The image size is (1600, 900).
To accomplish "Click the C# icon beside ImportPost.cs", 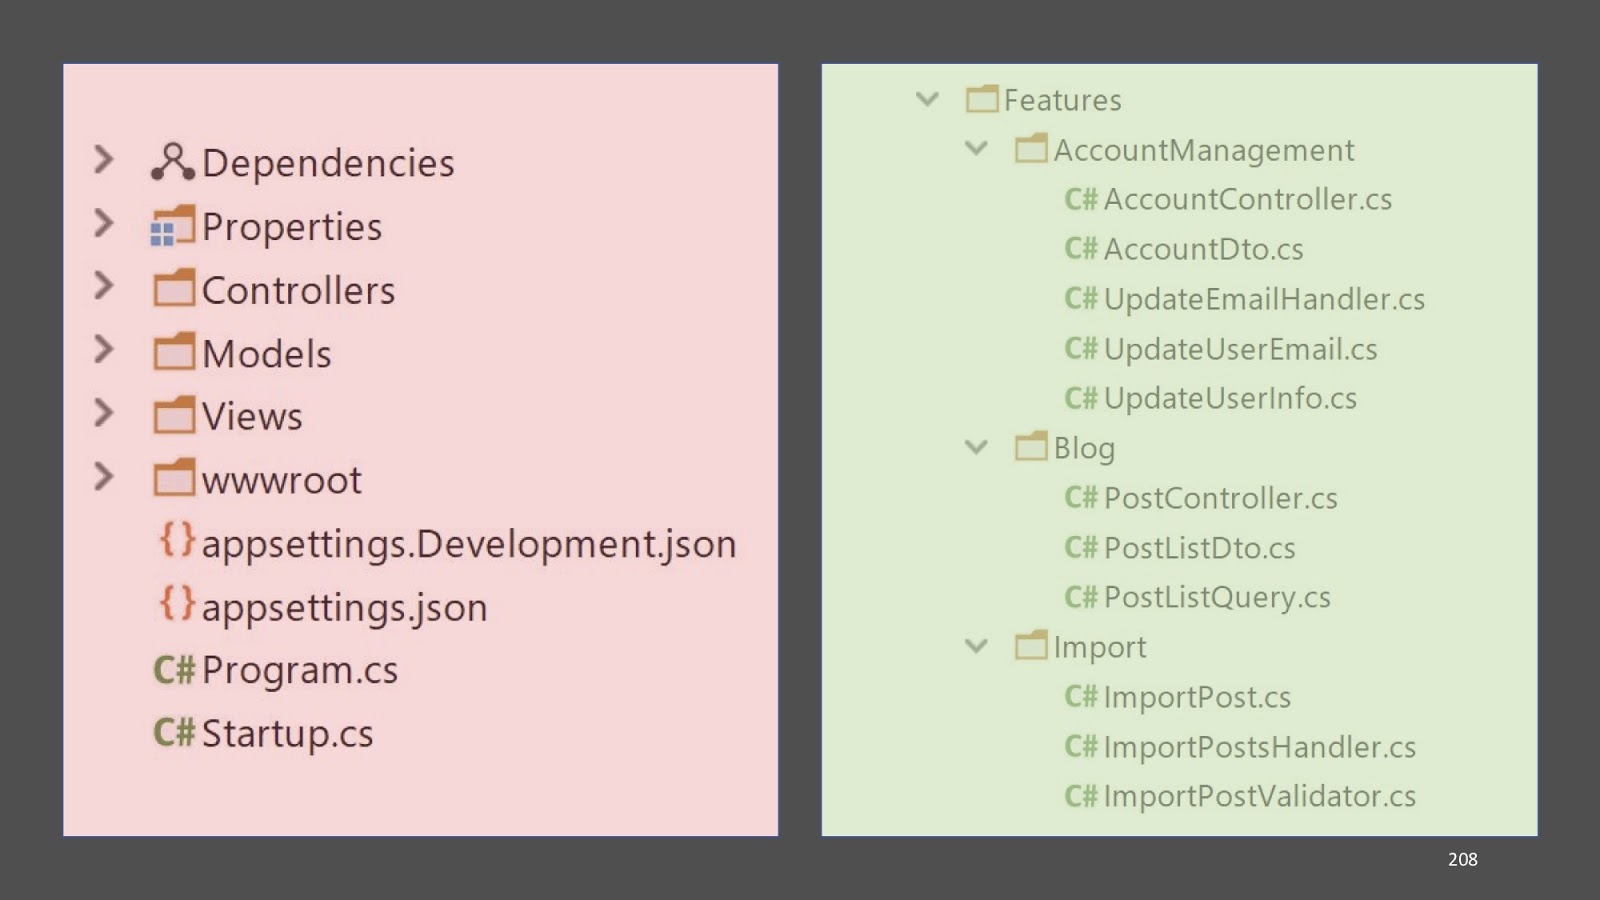I will [1081, 696].
